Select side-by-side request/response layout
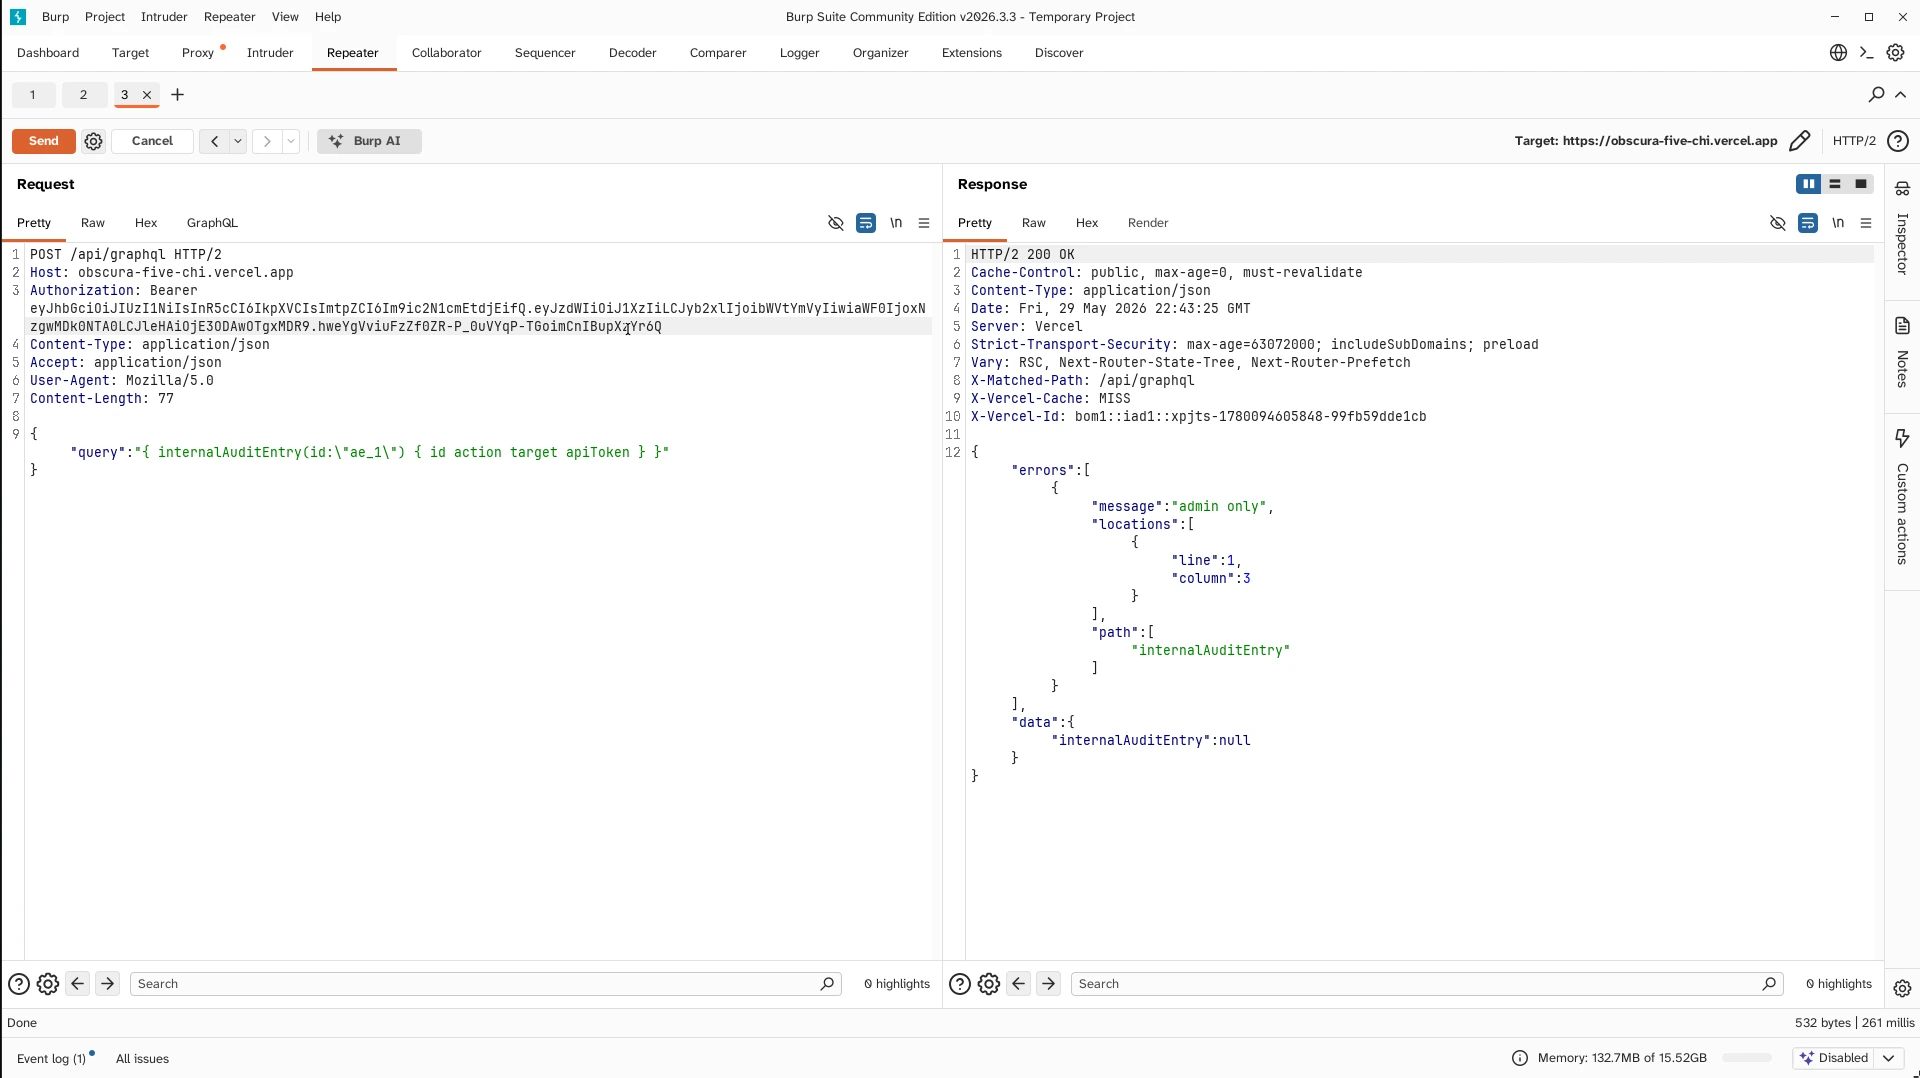The image size is (1920, 1078). pyautogui.click(x=1808, y=184)
